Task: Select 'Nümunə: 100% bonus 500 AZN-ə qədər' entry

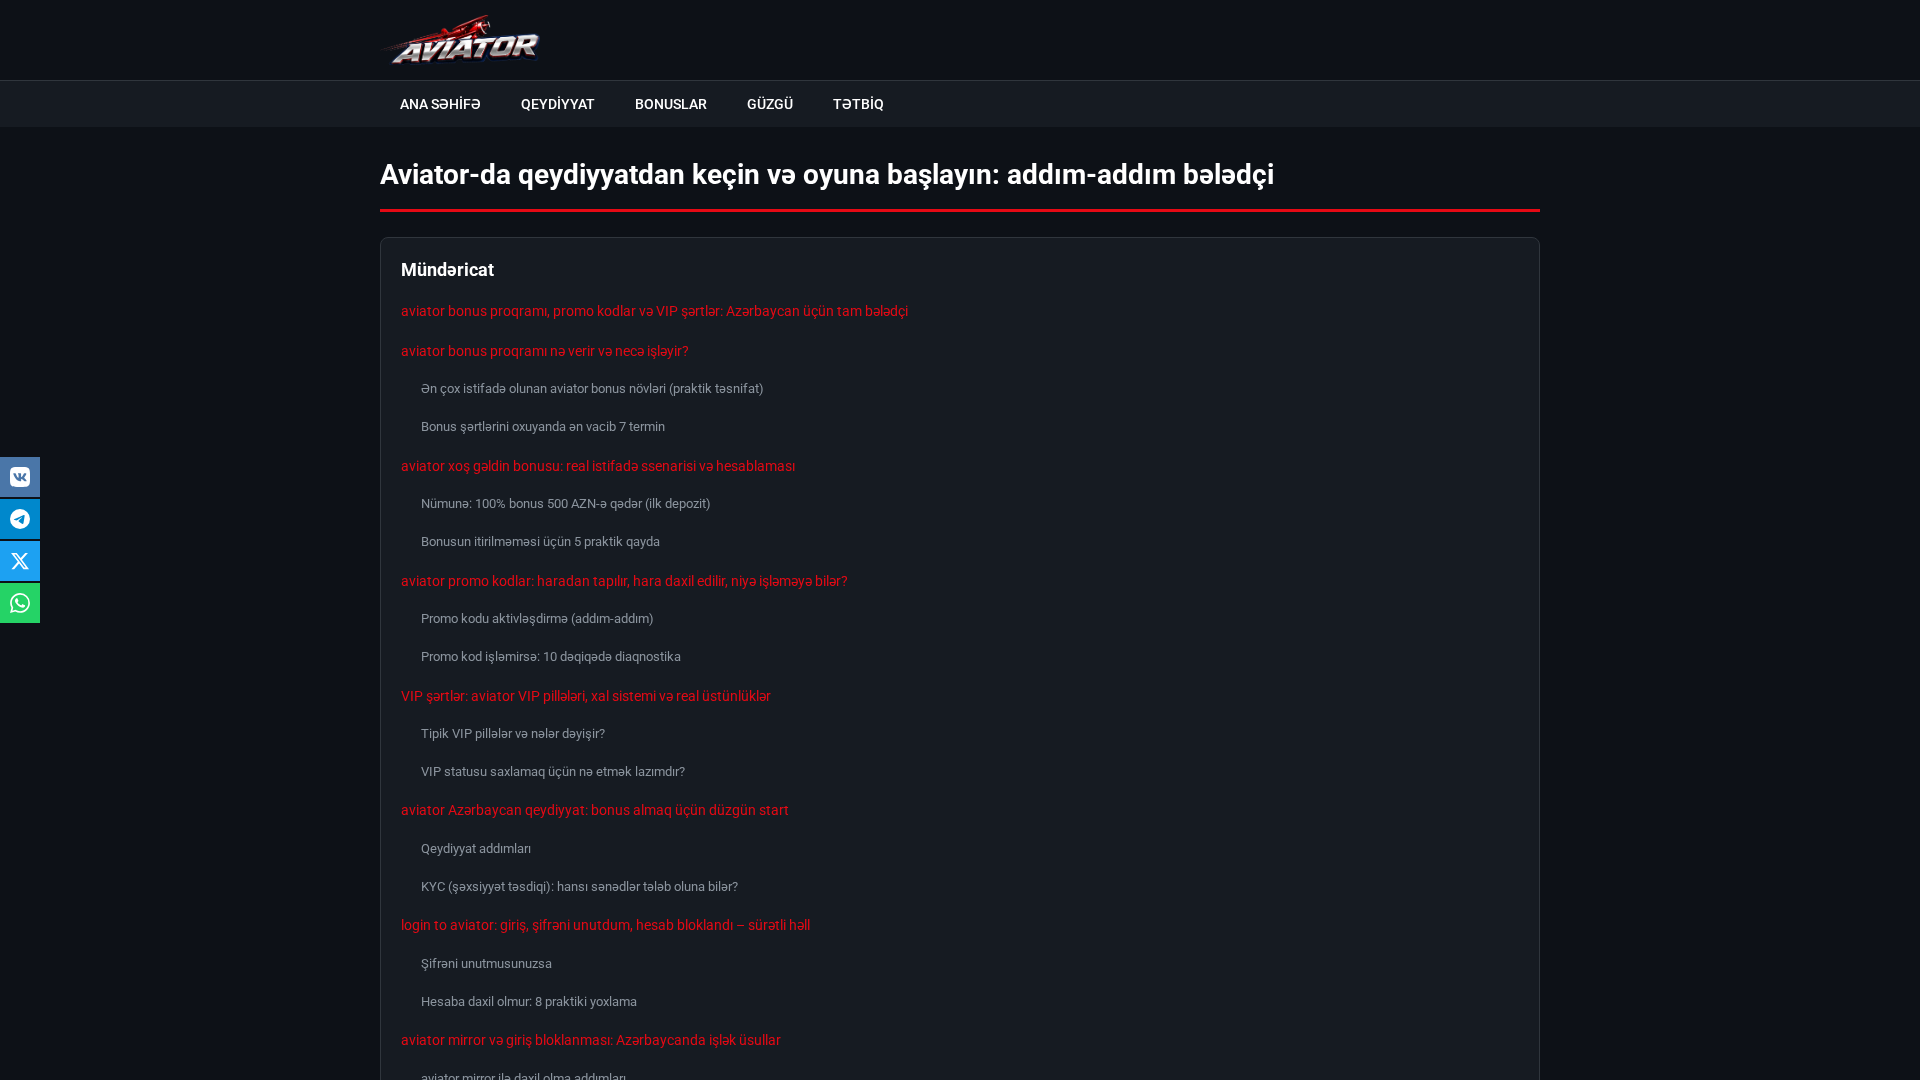Action: [566, 504]
